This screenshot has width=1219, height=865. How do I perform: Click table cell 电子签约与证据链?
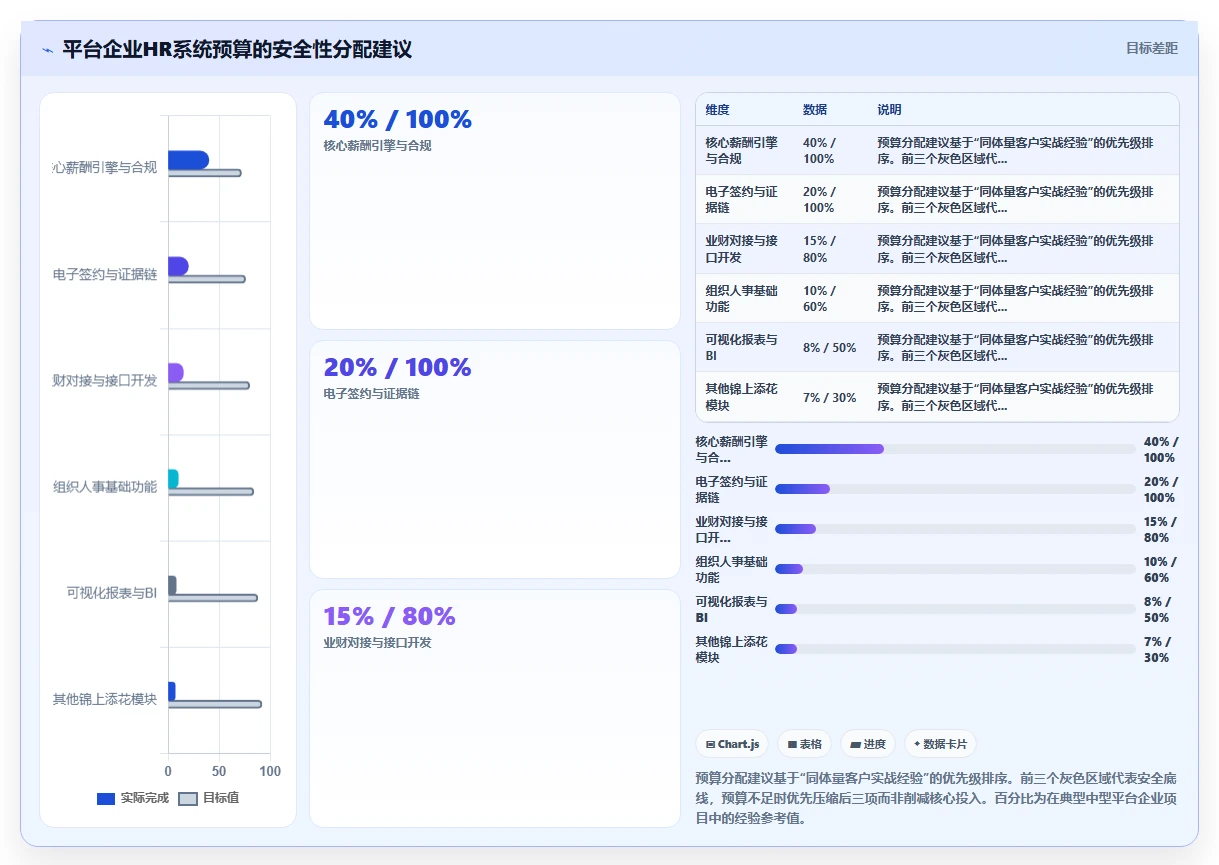click(742, 200)
